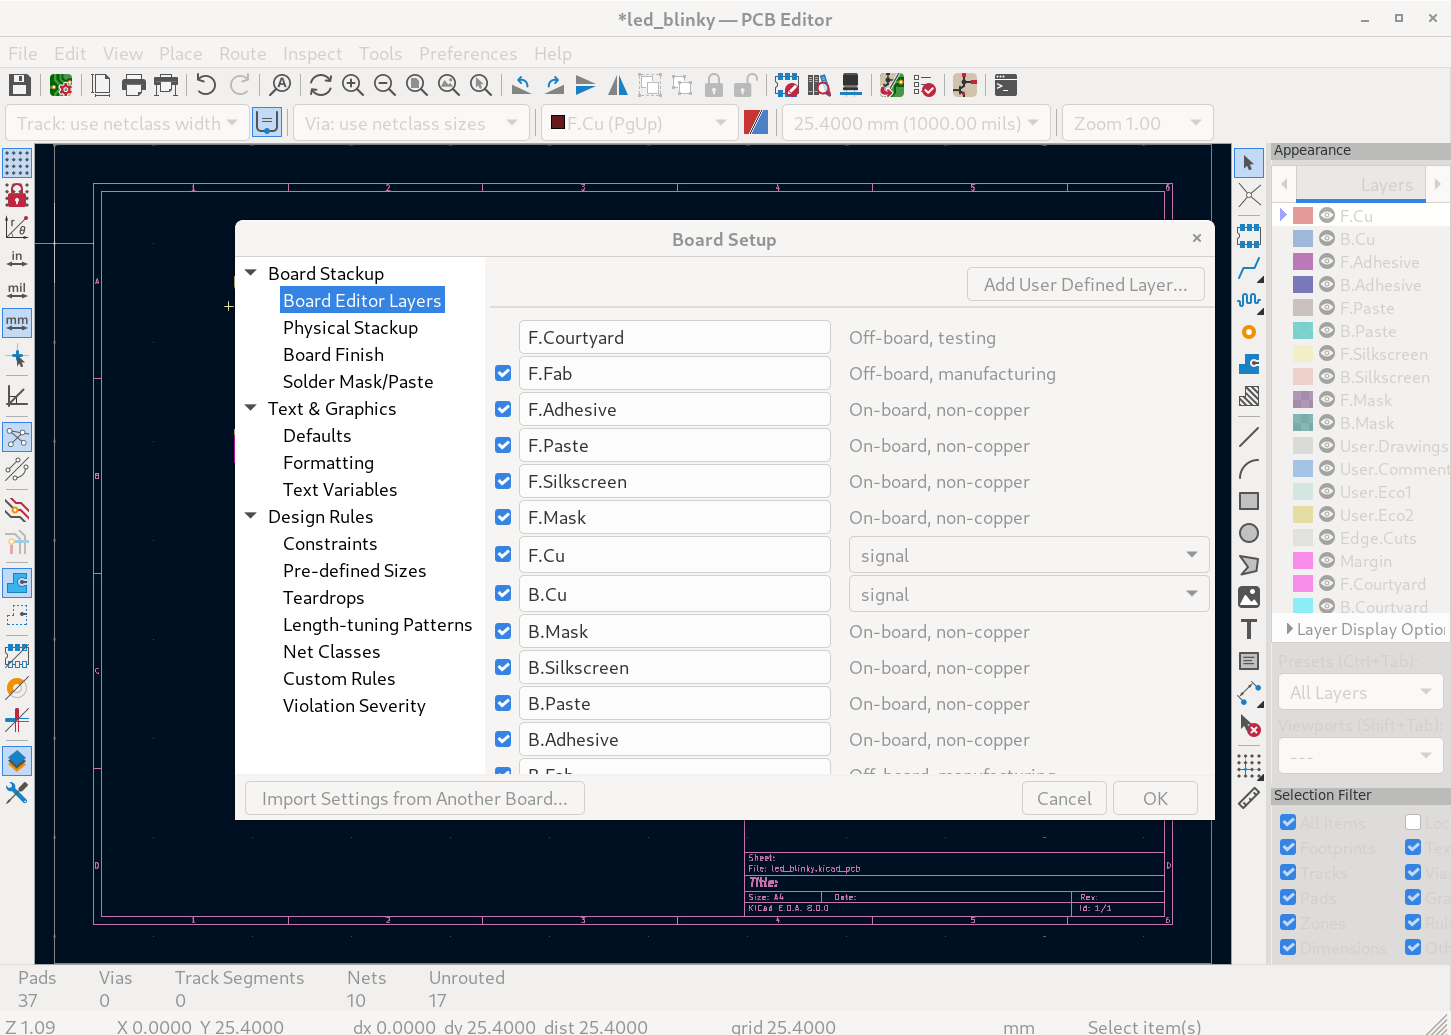Click the Print icon
This screenshot has height=1035, width=1451.
[133, 85]
